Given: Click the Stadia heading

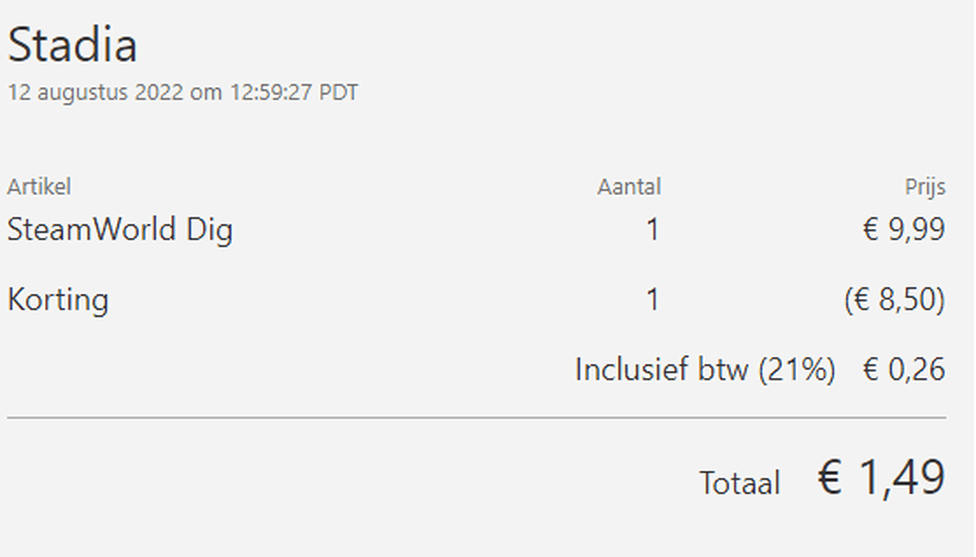Looking at the screenshot, I should (72, 45).
